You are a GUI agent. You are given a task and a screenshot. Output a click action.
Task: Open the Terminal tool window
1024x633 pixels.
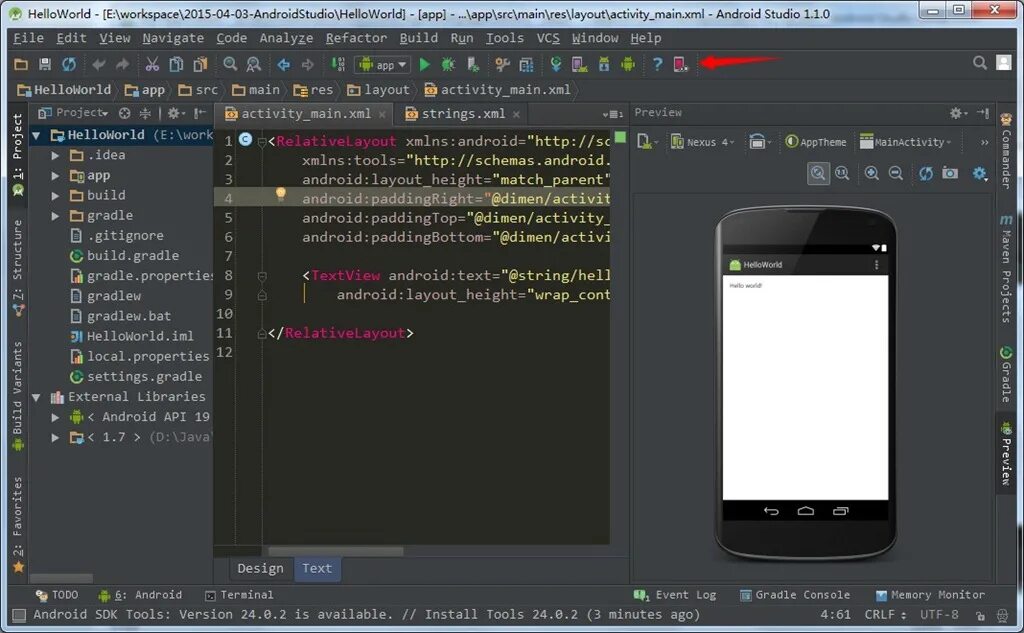tap(240, 595)
